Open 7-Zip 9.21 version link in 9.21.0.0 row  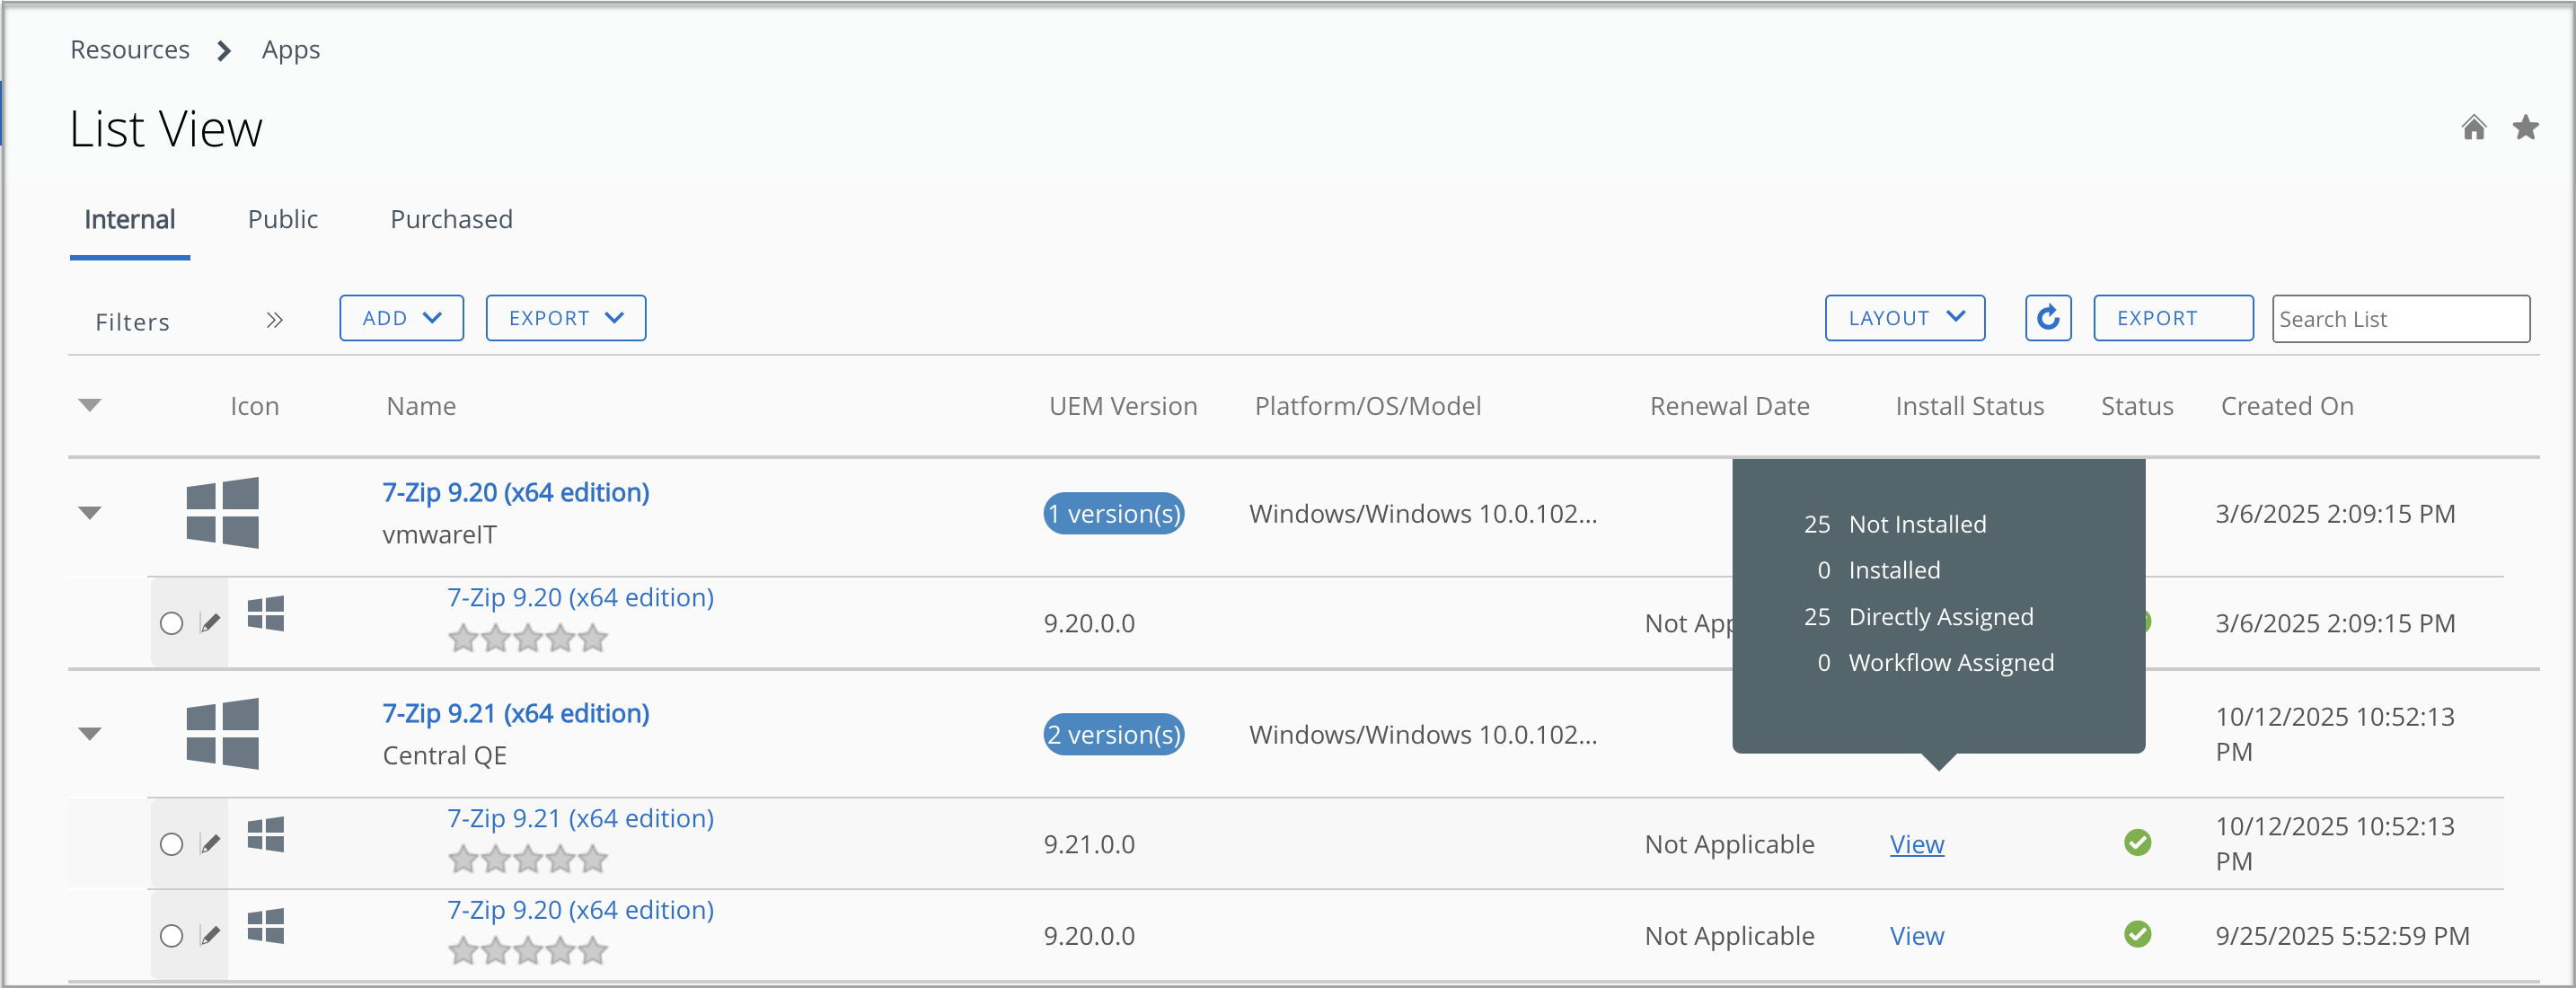pyautogui.click(x=581, y=818)
